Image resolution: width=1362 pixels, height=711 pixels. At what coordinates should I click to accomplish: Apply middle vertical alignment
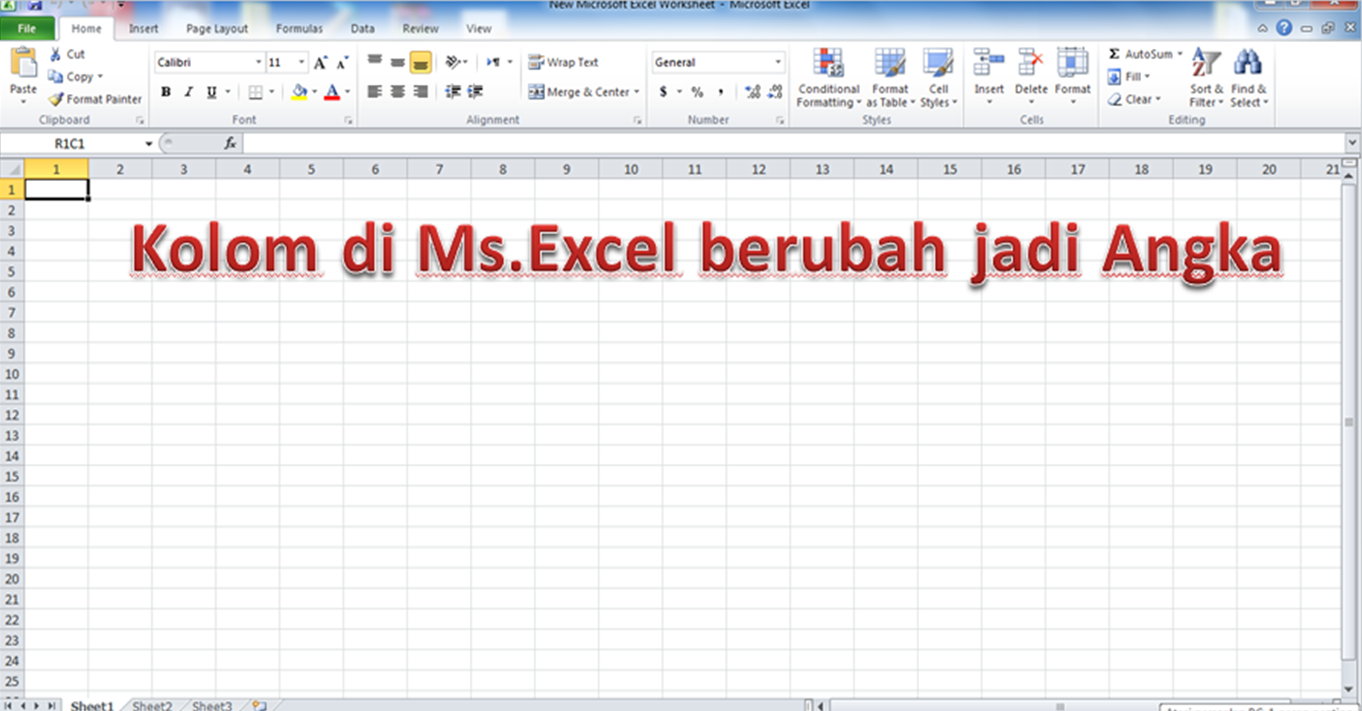pyautogui.click(x=397, y=62)
